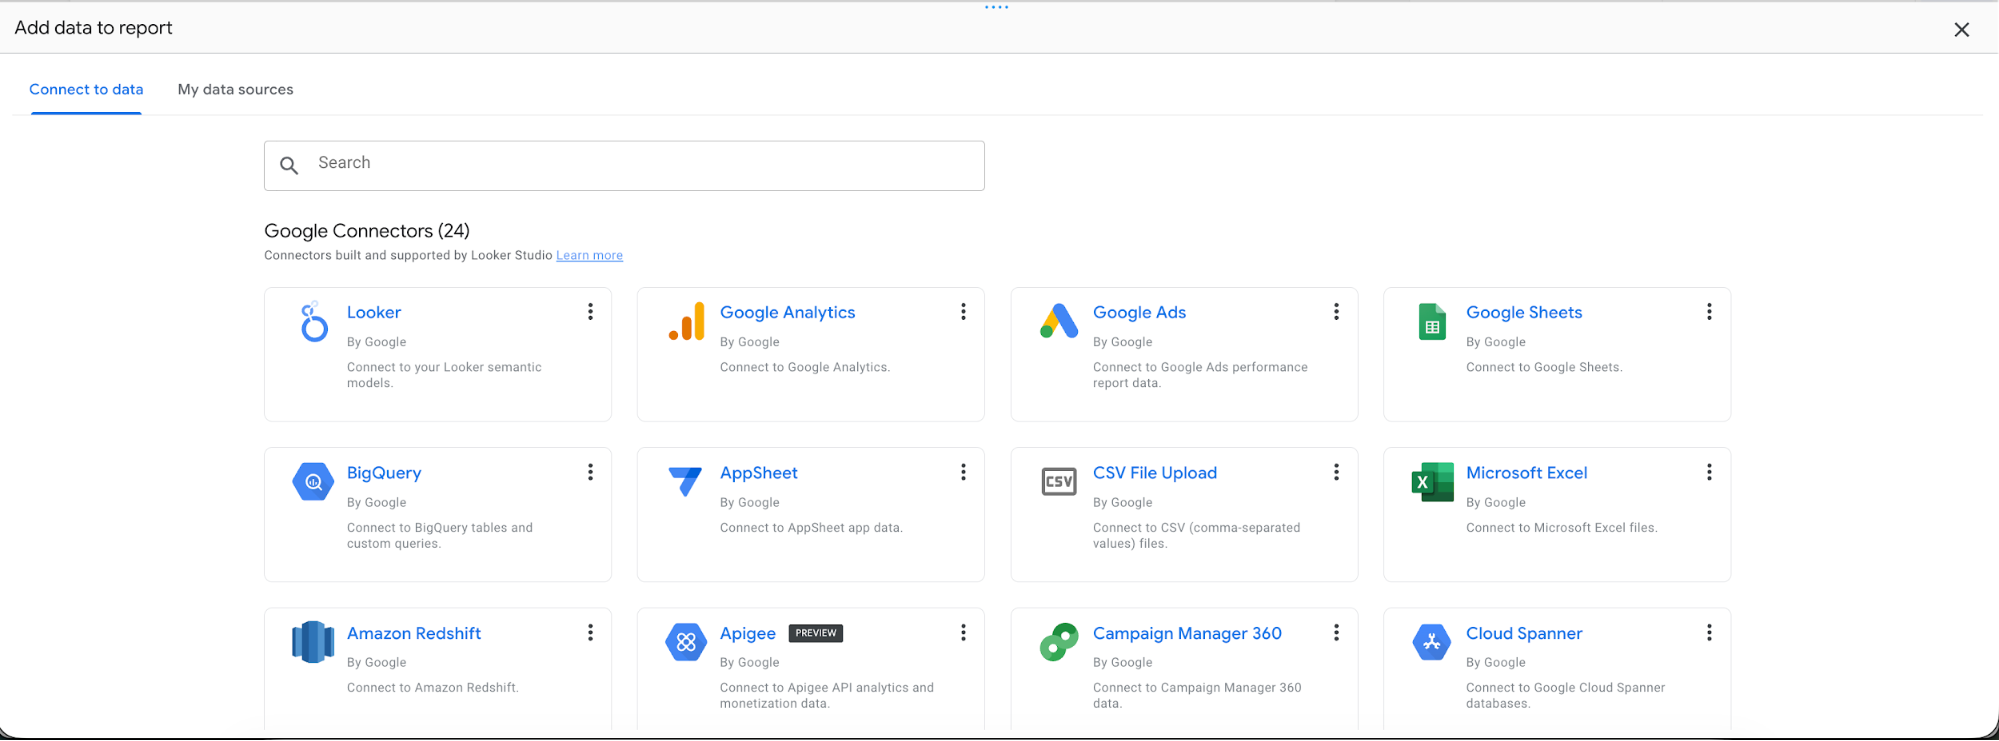The width and height of the screenshot is (1999, 741).
Task: Select the Microsoft Excel icon
Action: tap(1432, 482)
